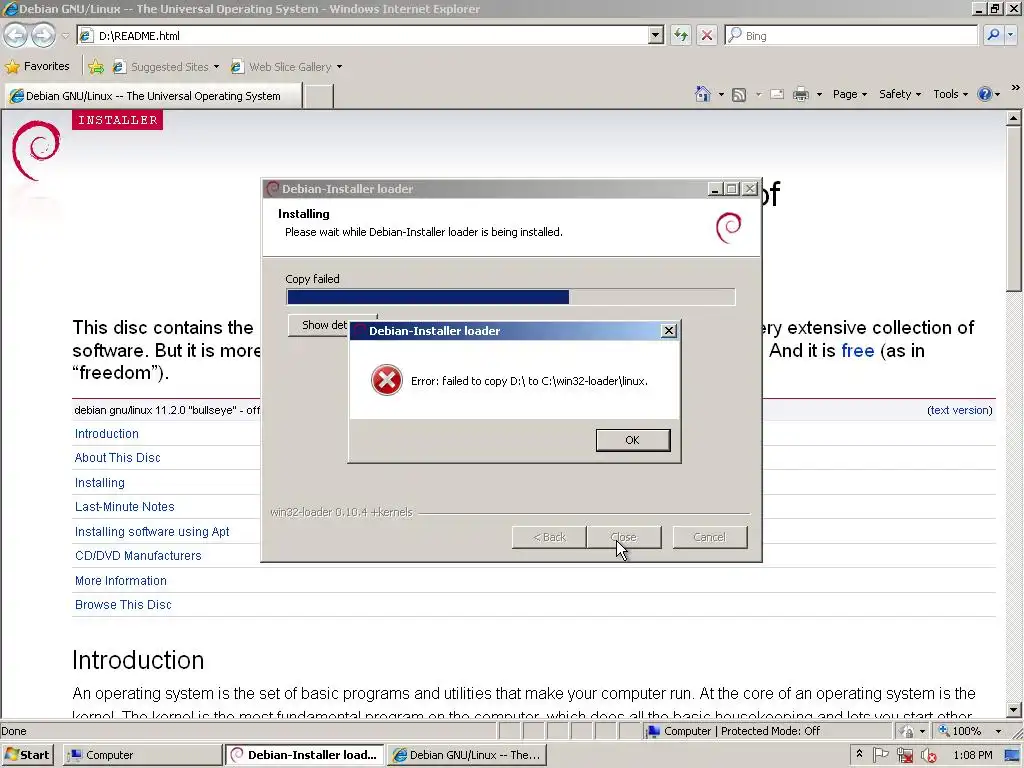This screenshot has width=1024, height=768.
Task: Expand the zoom level dropdown arrow
Action: [998, 731]
